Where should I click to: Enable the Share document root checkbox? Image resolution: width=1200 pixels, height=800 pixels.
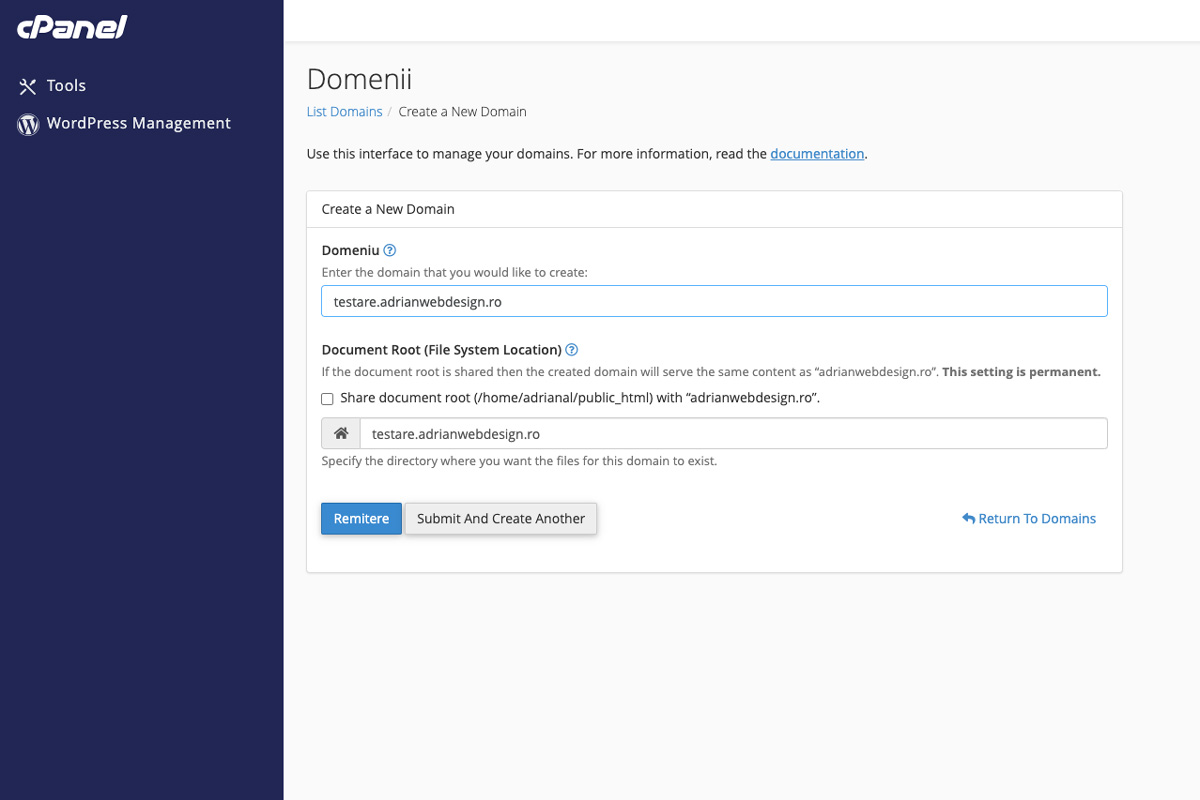click(x=327, y=399)
